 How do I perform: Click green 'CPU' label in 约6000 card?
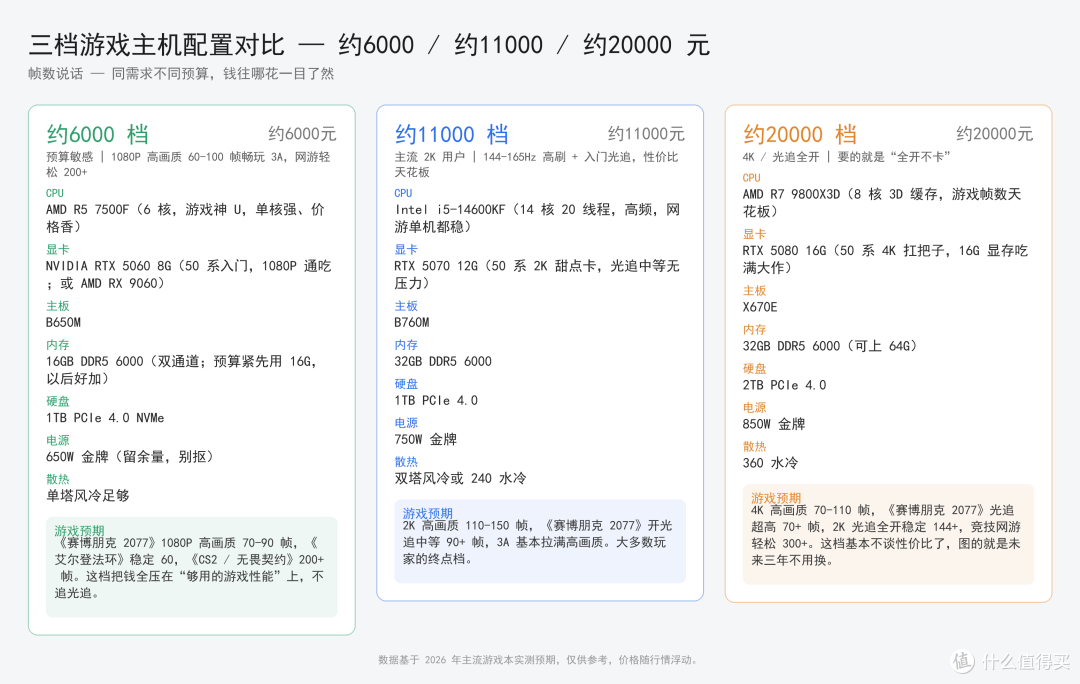click(55, 193)
